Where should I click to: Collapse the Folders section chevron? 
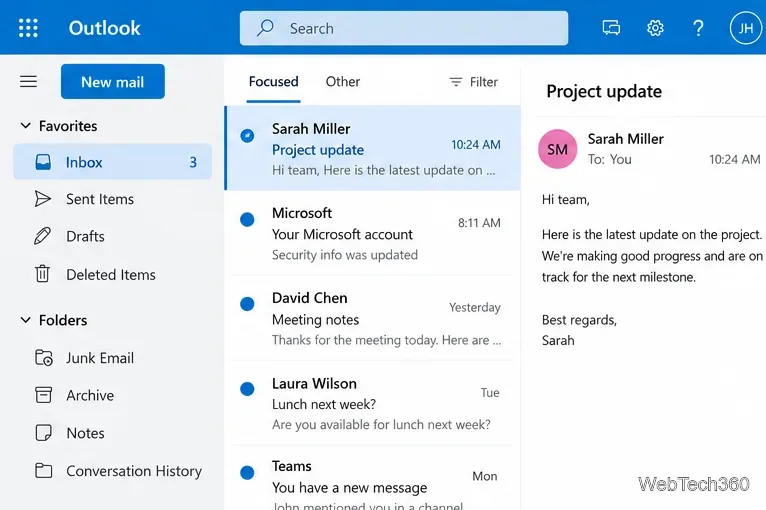point(25,320)
